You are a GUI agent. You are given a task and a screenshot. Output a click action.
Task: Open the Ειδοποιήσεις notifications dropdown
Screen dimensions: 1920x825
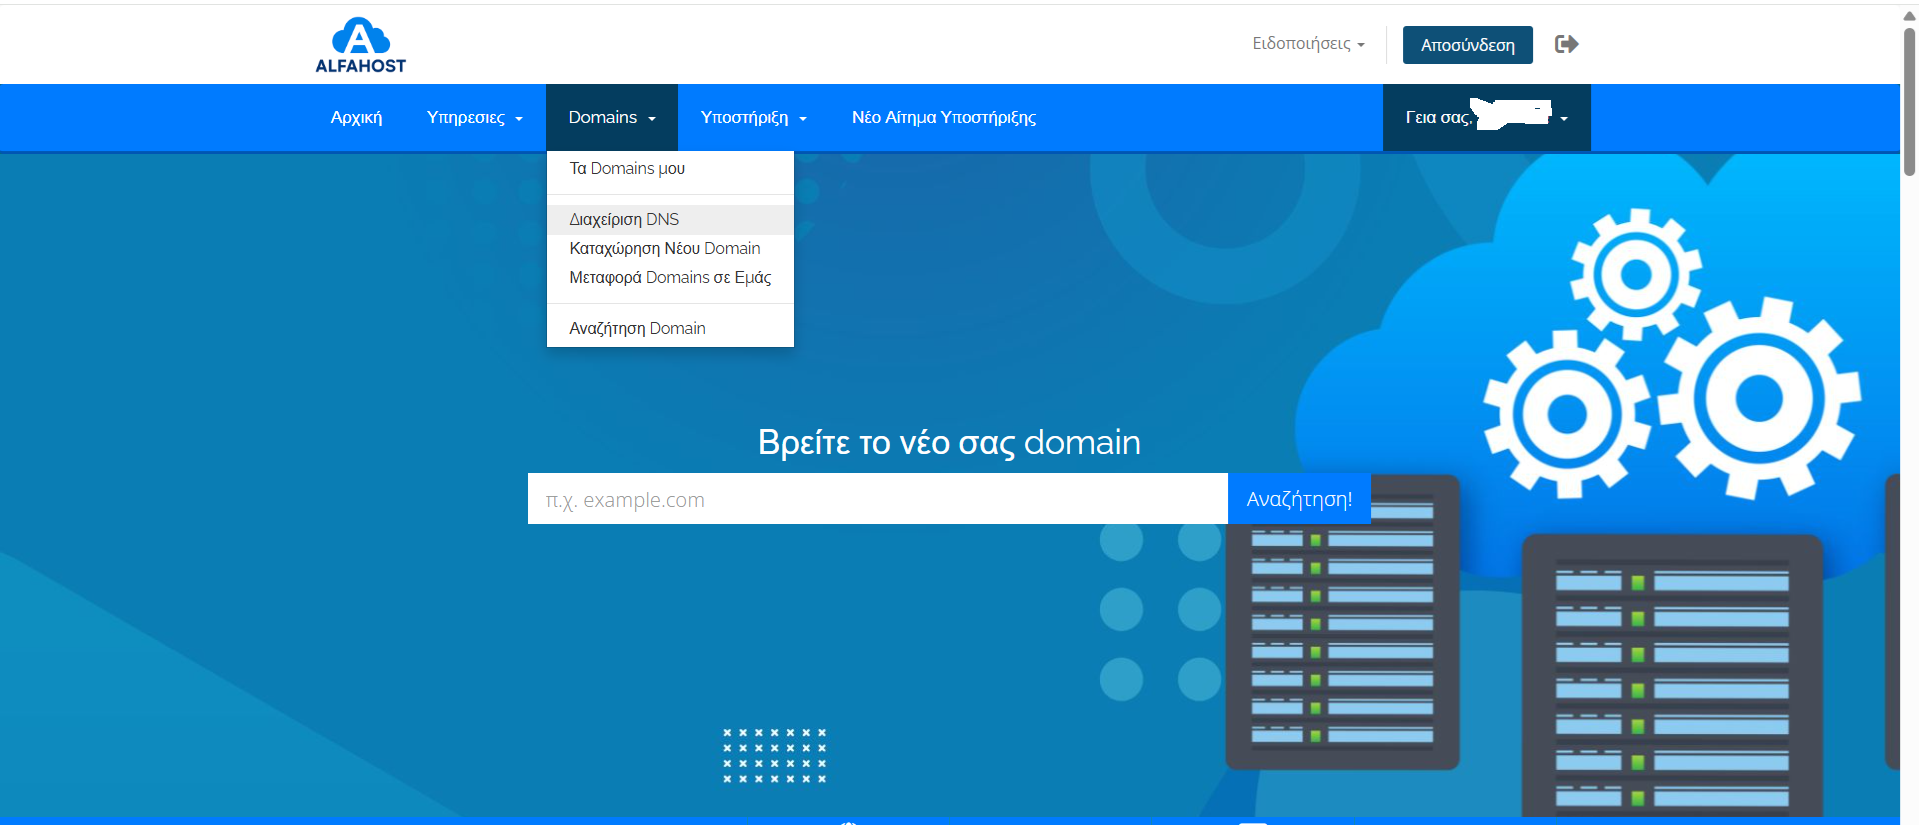[1308, 44]
